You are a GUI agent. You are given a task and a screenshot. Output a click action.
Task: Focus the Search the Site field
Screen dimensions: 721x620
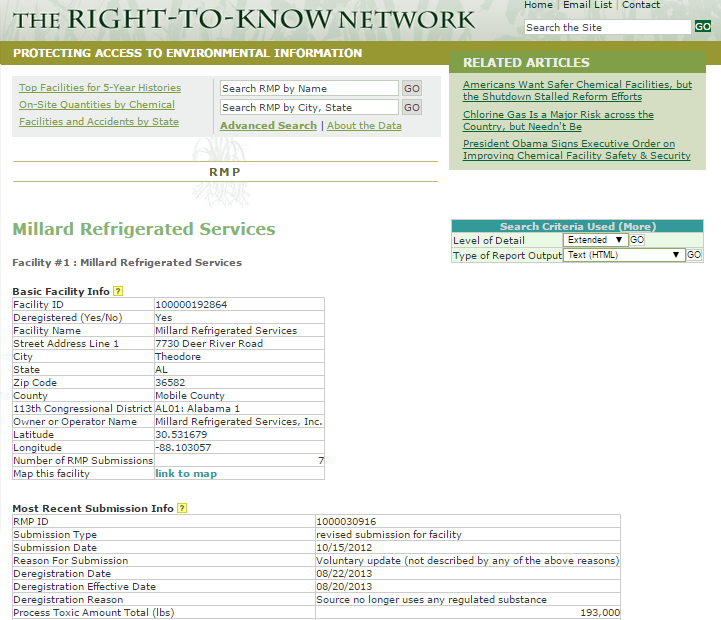607,27
